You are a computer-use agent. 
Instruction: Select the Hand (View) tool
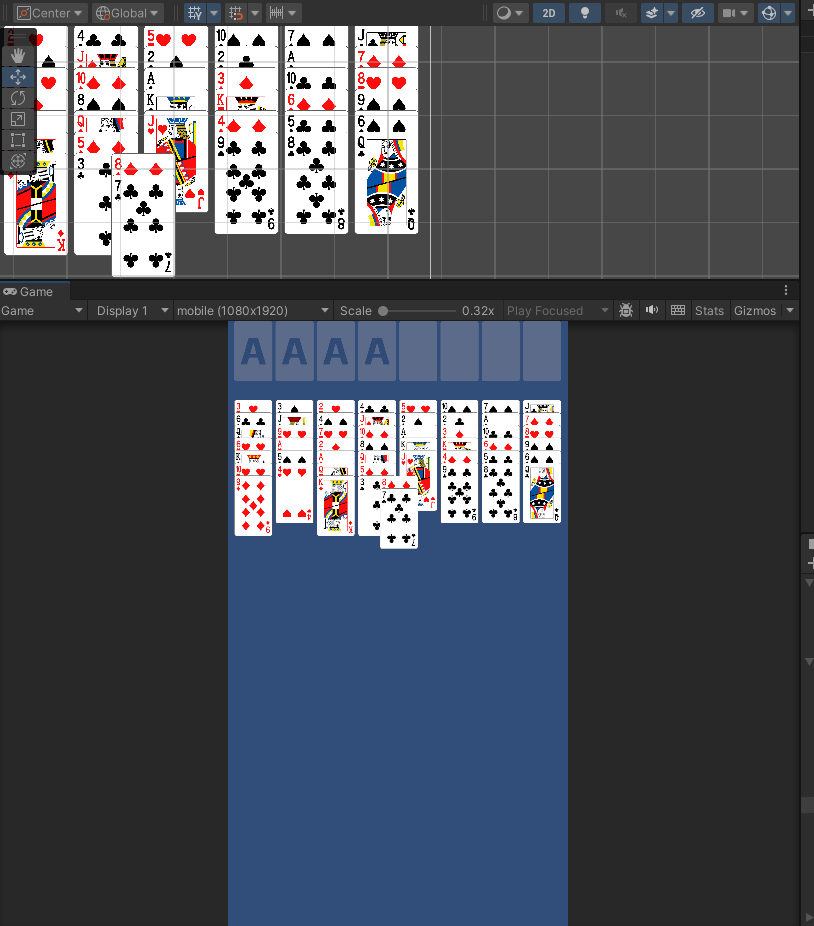pyautogui.click(x=18, y=56)
